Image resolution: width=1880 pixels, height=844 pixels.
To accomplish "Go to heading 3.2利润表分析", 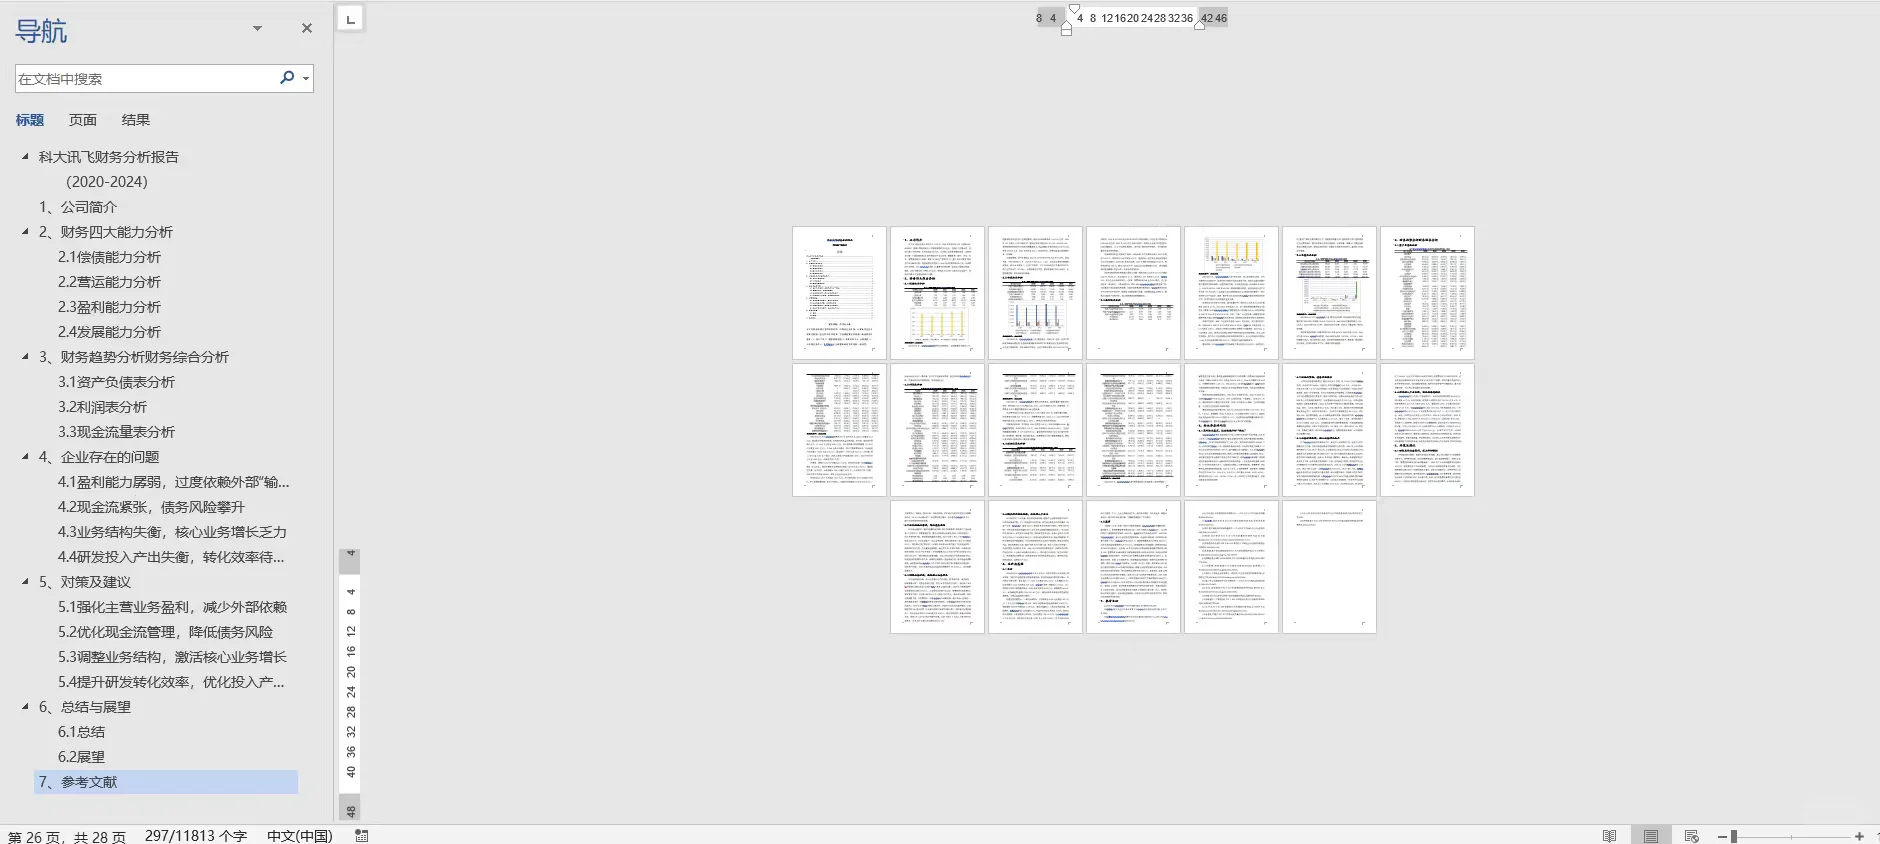I will coord(102,407).
